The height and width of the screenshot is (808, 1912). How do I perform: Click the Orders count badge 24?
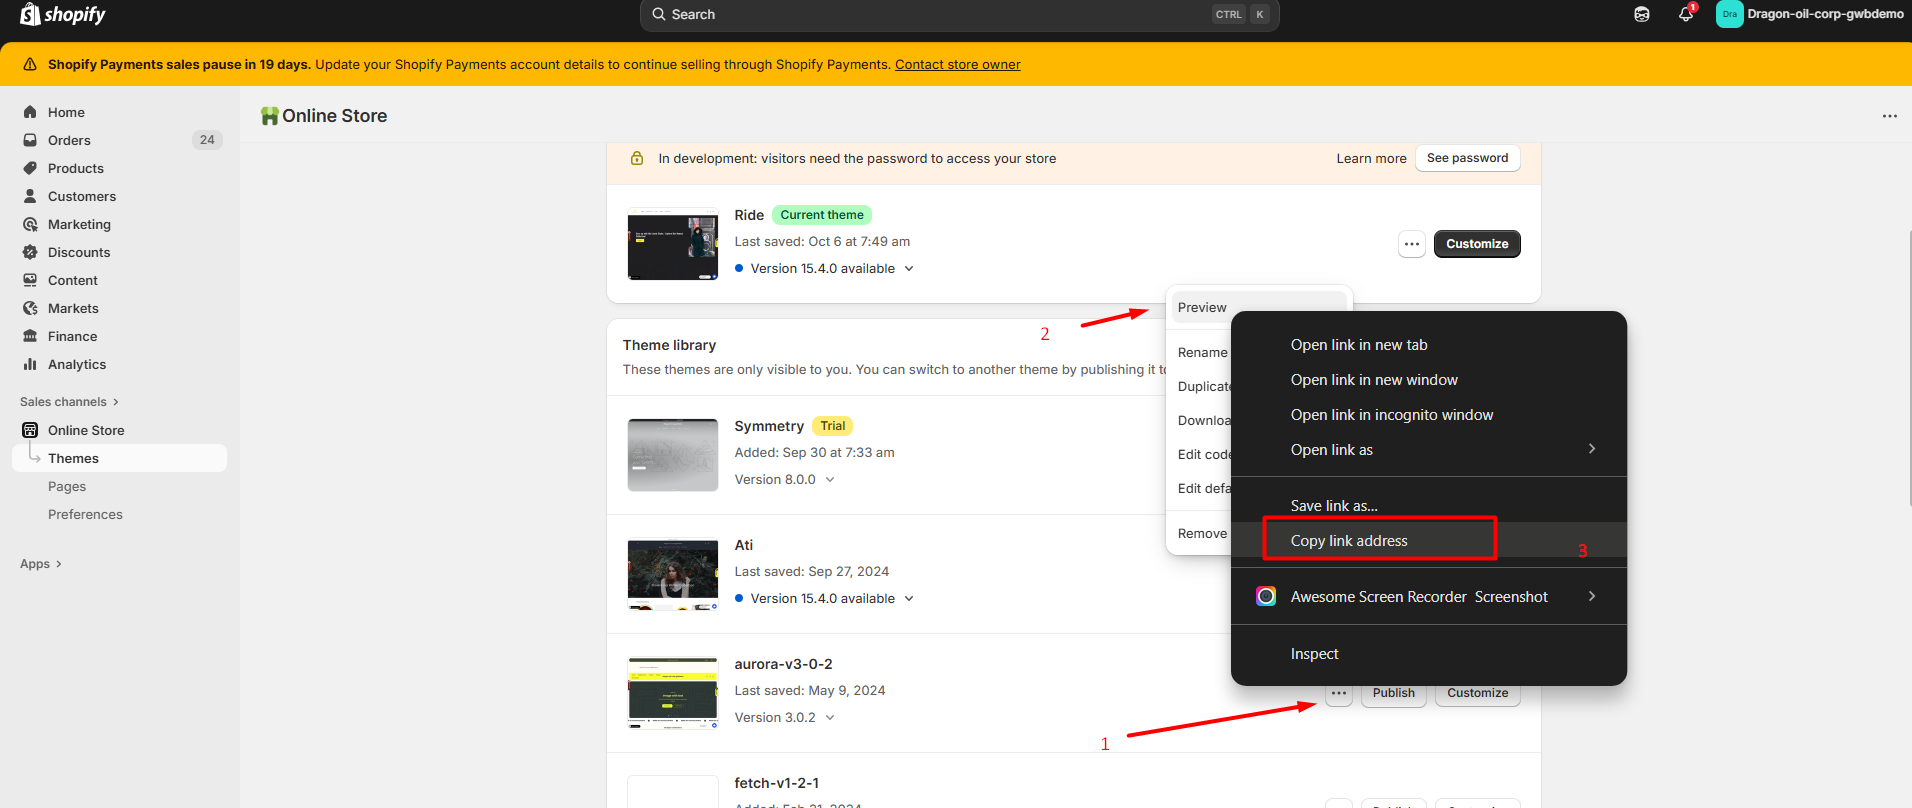click(x=207, y=140)
